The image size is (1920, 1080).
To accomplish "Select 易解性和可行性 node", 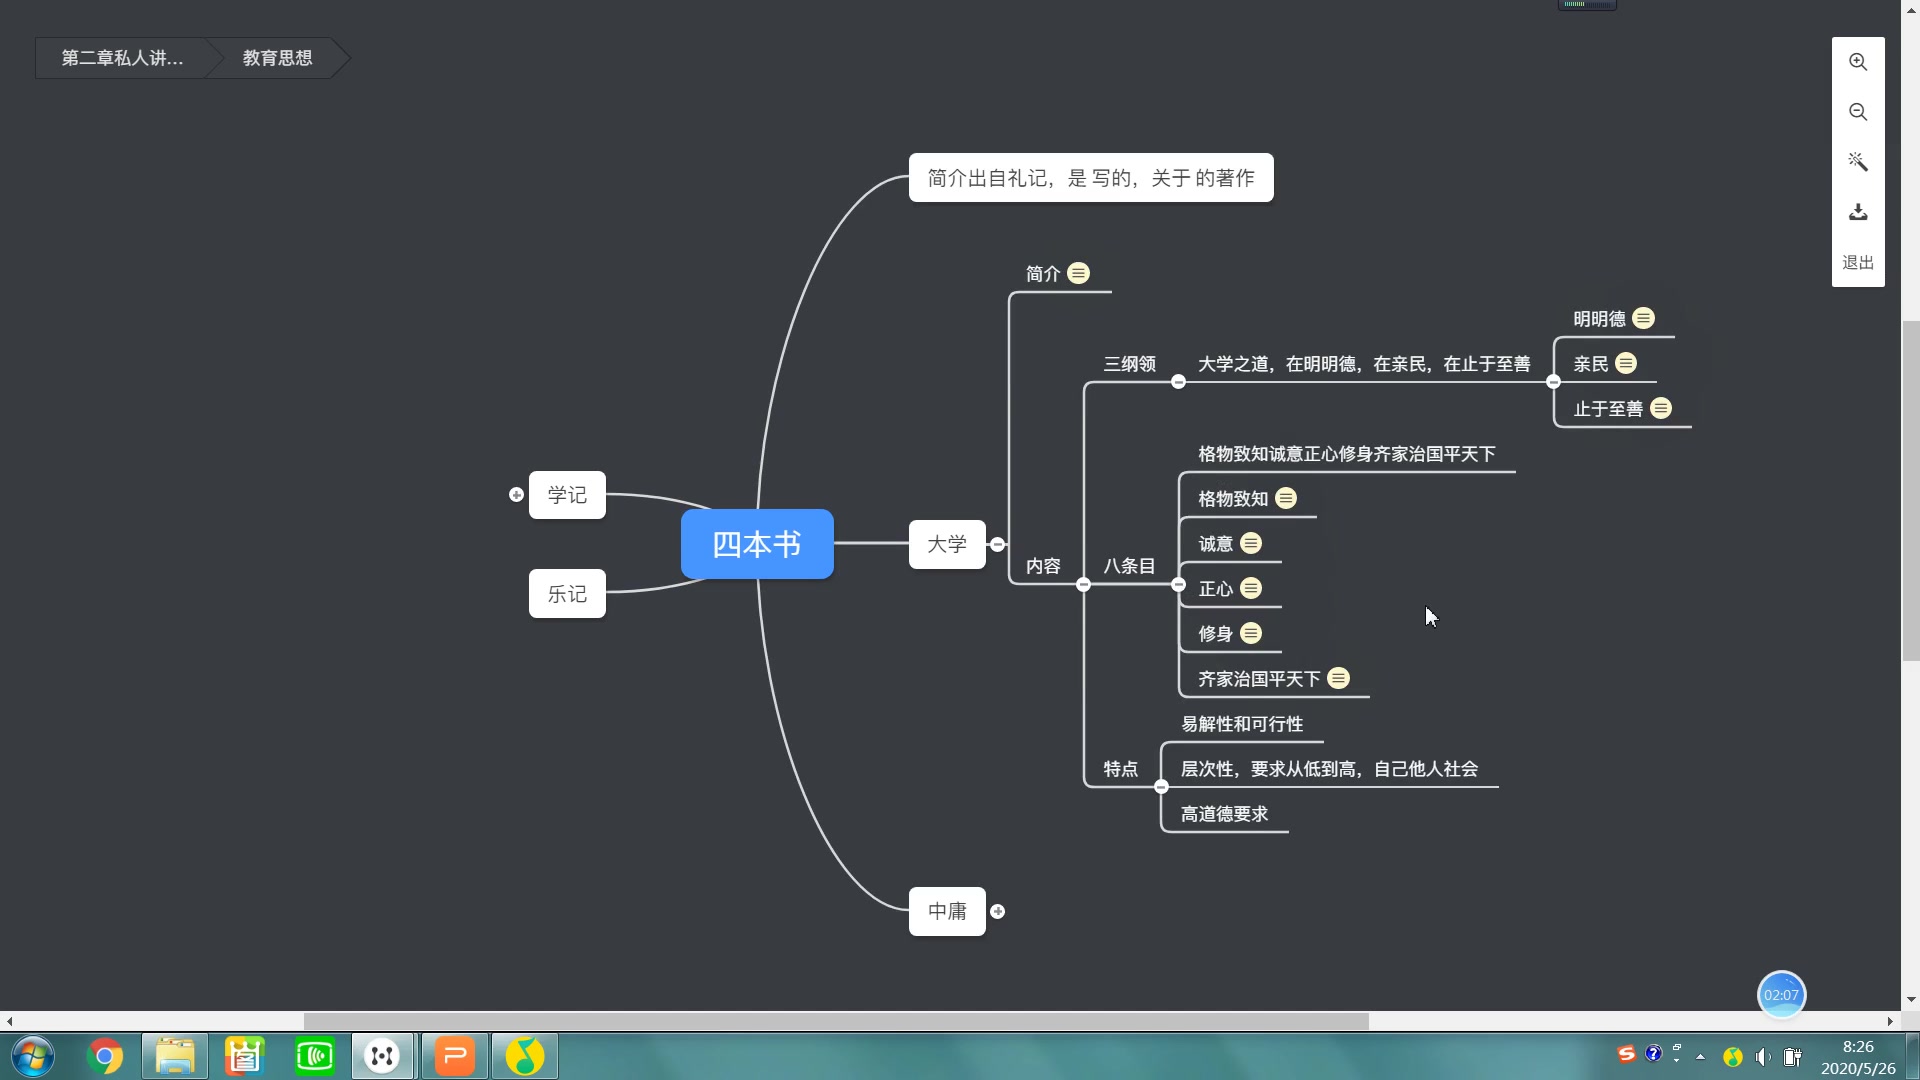I will 1242,724.
